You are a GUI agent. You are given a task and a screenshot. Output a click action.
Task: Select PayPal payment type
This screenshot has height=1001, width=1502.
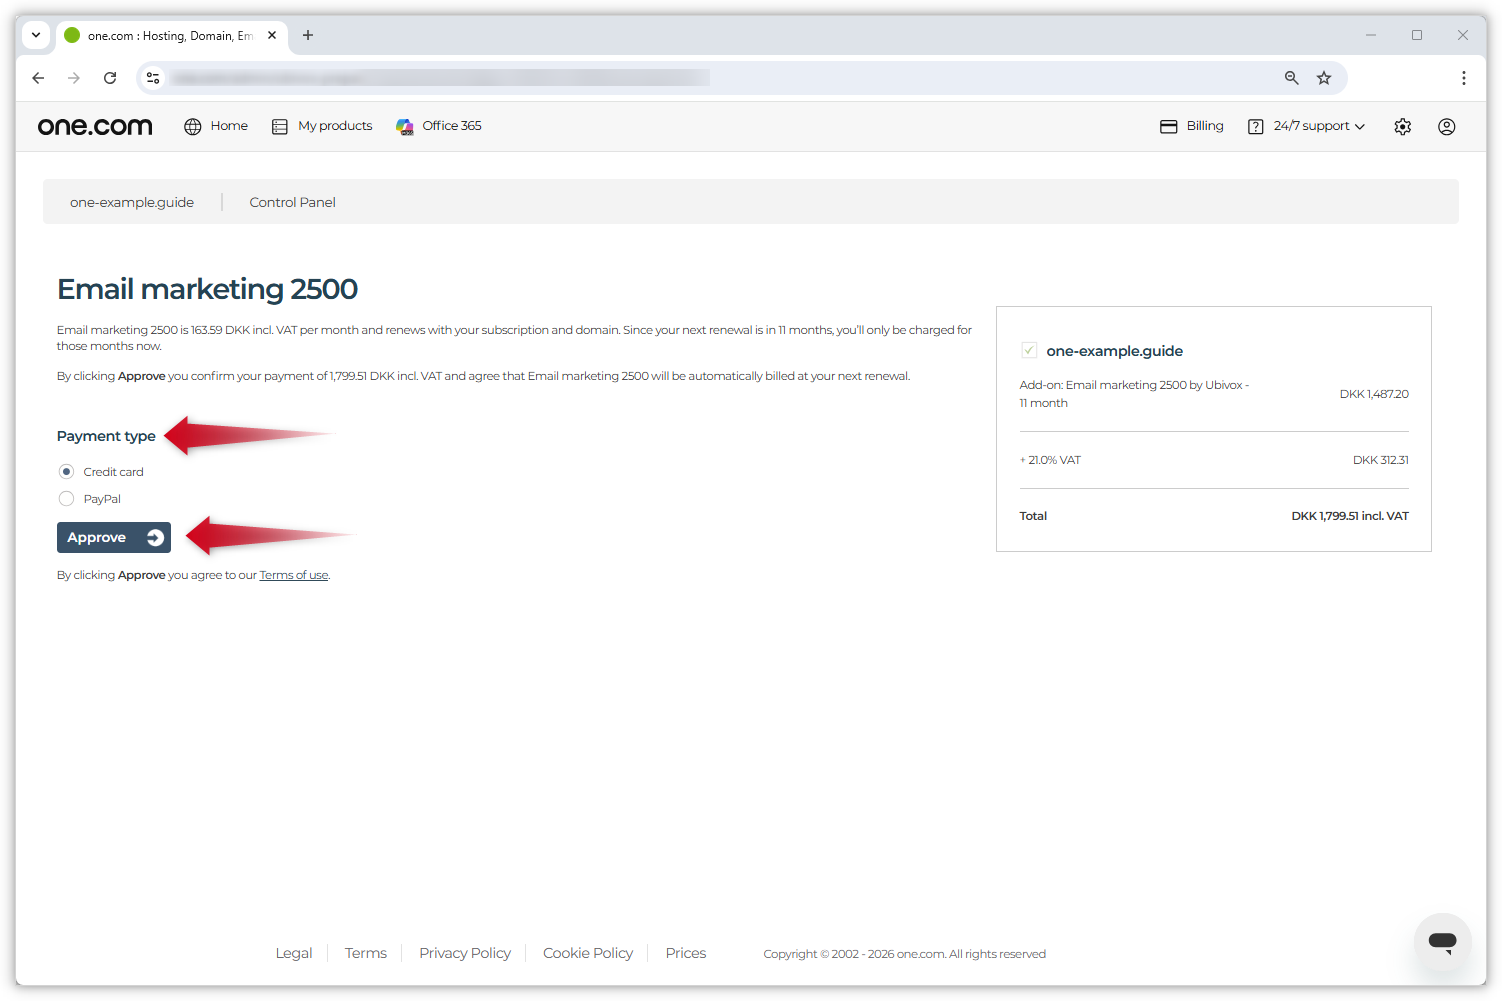[x=67, y=499]
